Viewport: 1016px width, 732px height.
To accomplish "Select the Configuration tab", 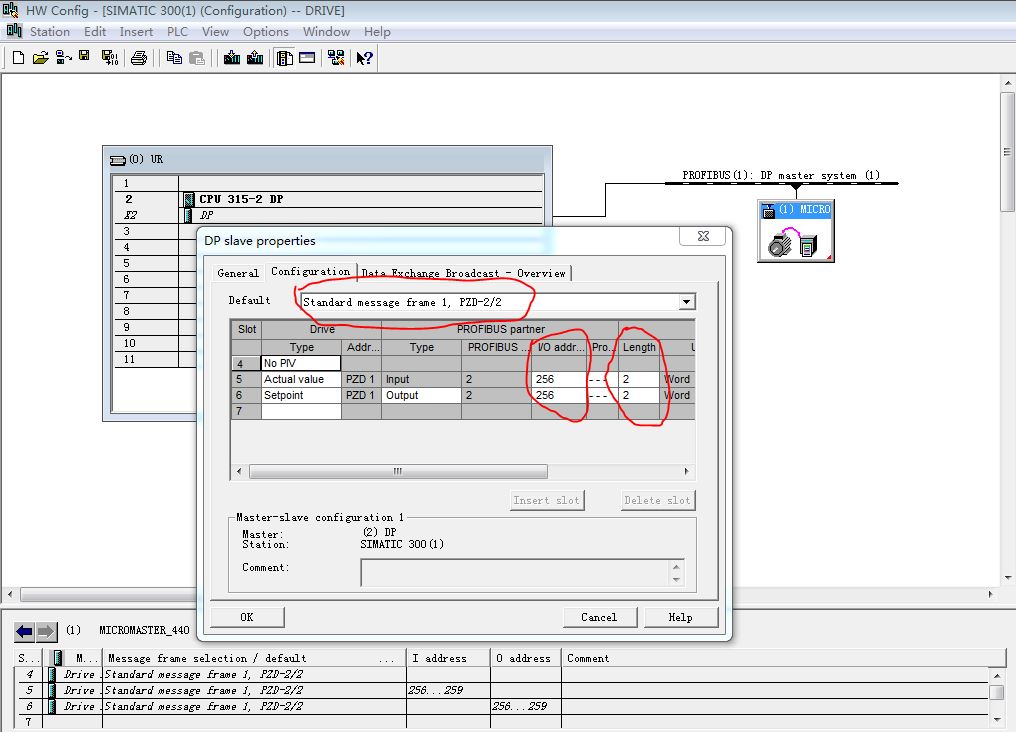I will (x=310, y=271).
